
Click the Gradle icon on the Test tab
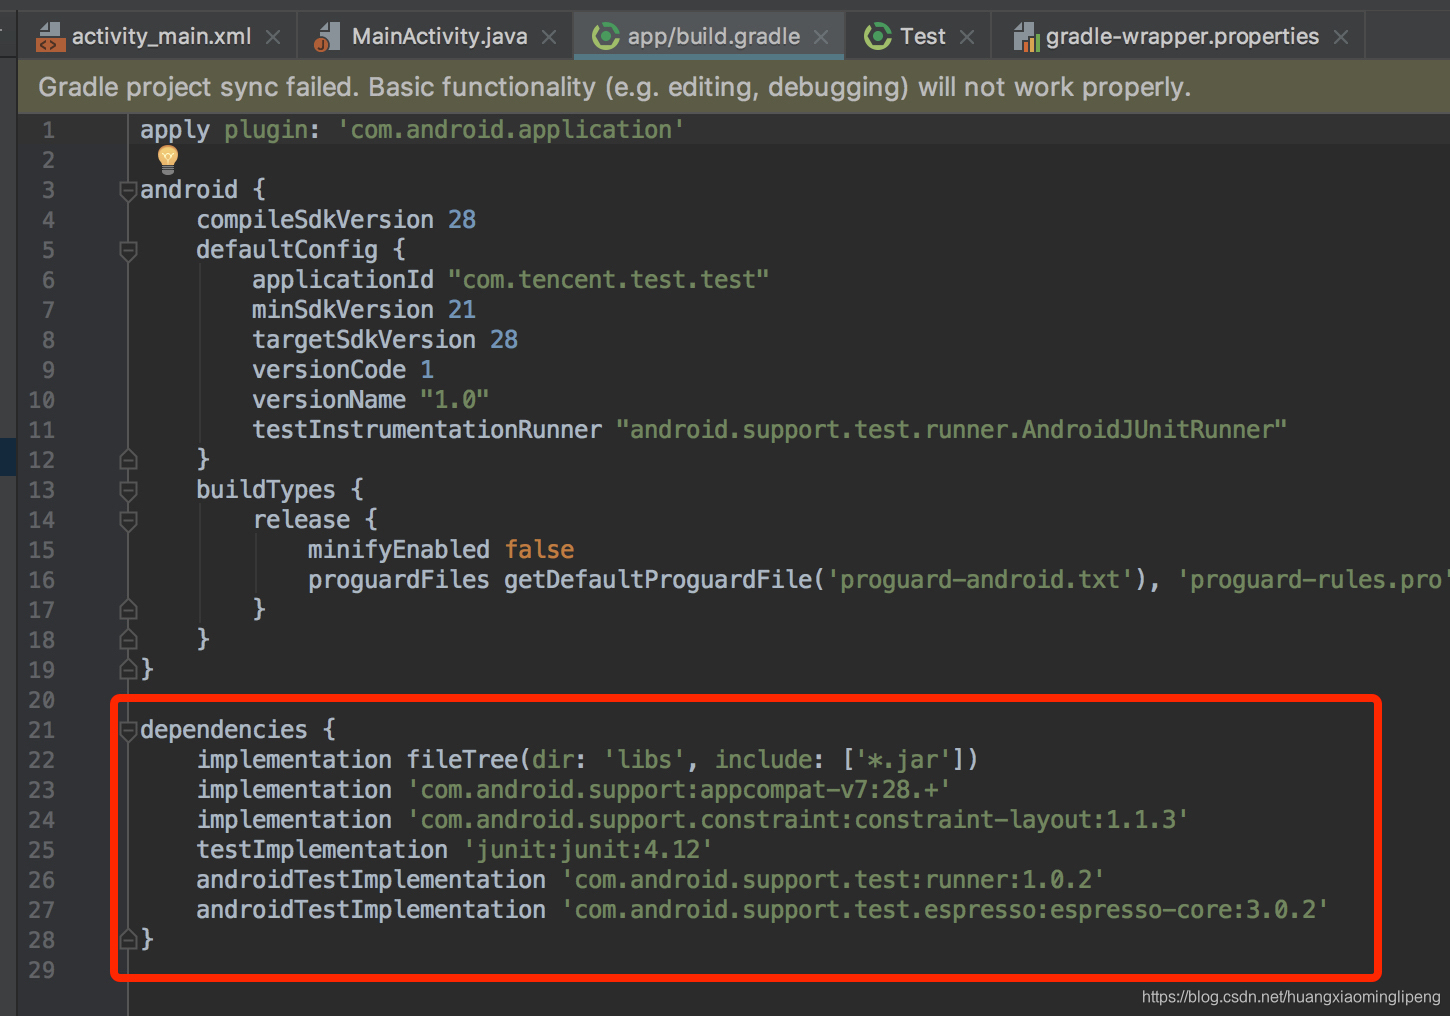coord(877,35)
